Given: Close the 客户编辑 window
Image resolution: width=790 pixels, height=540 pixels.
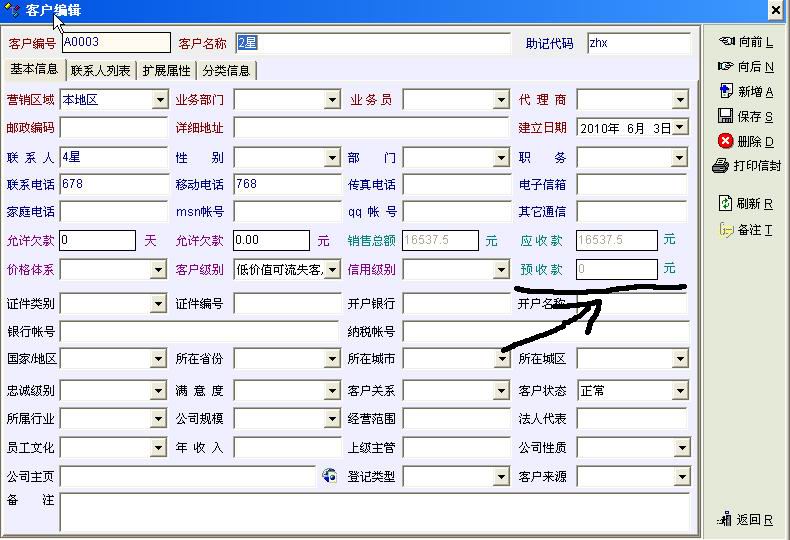Looking at the screenshot, I should [775, 10].
